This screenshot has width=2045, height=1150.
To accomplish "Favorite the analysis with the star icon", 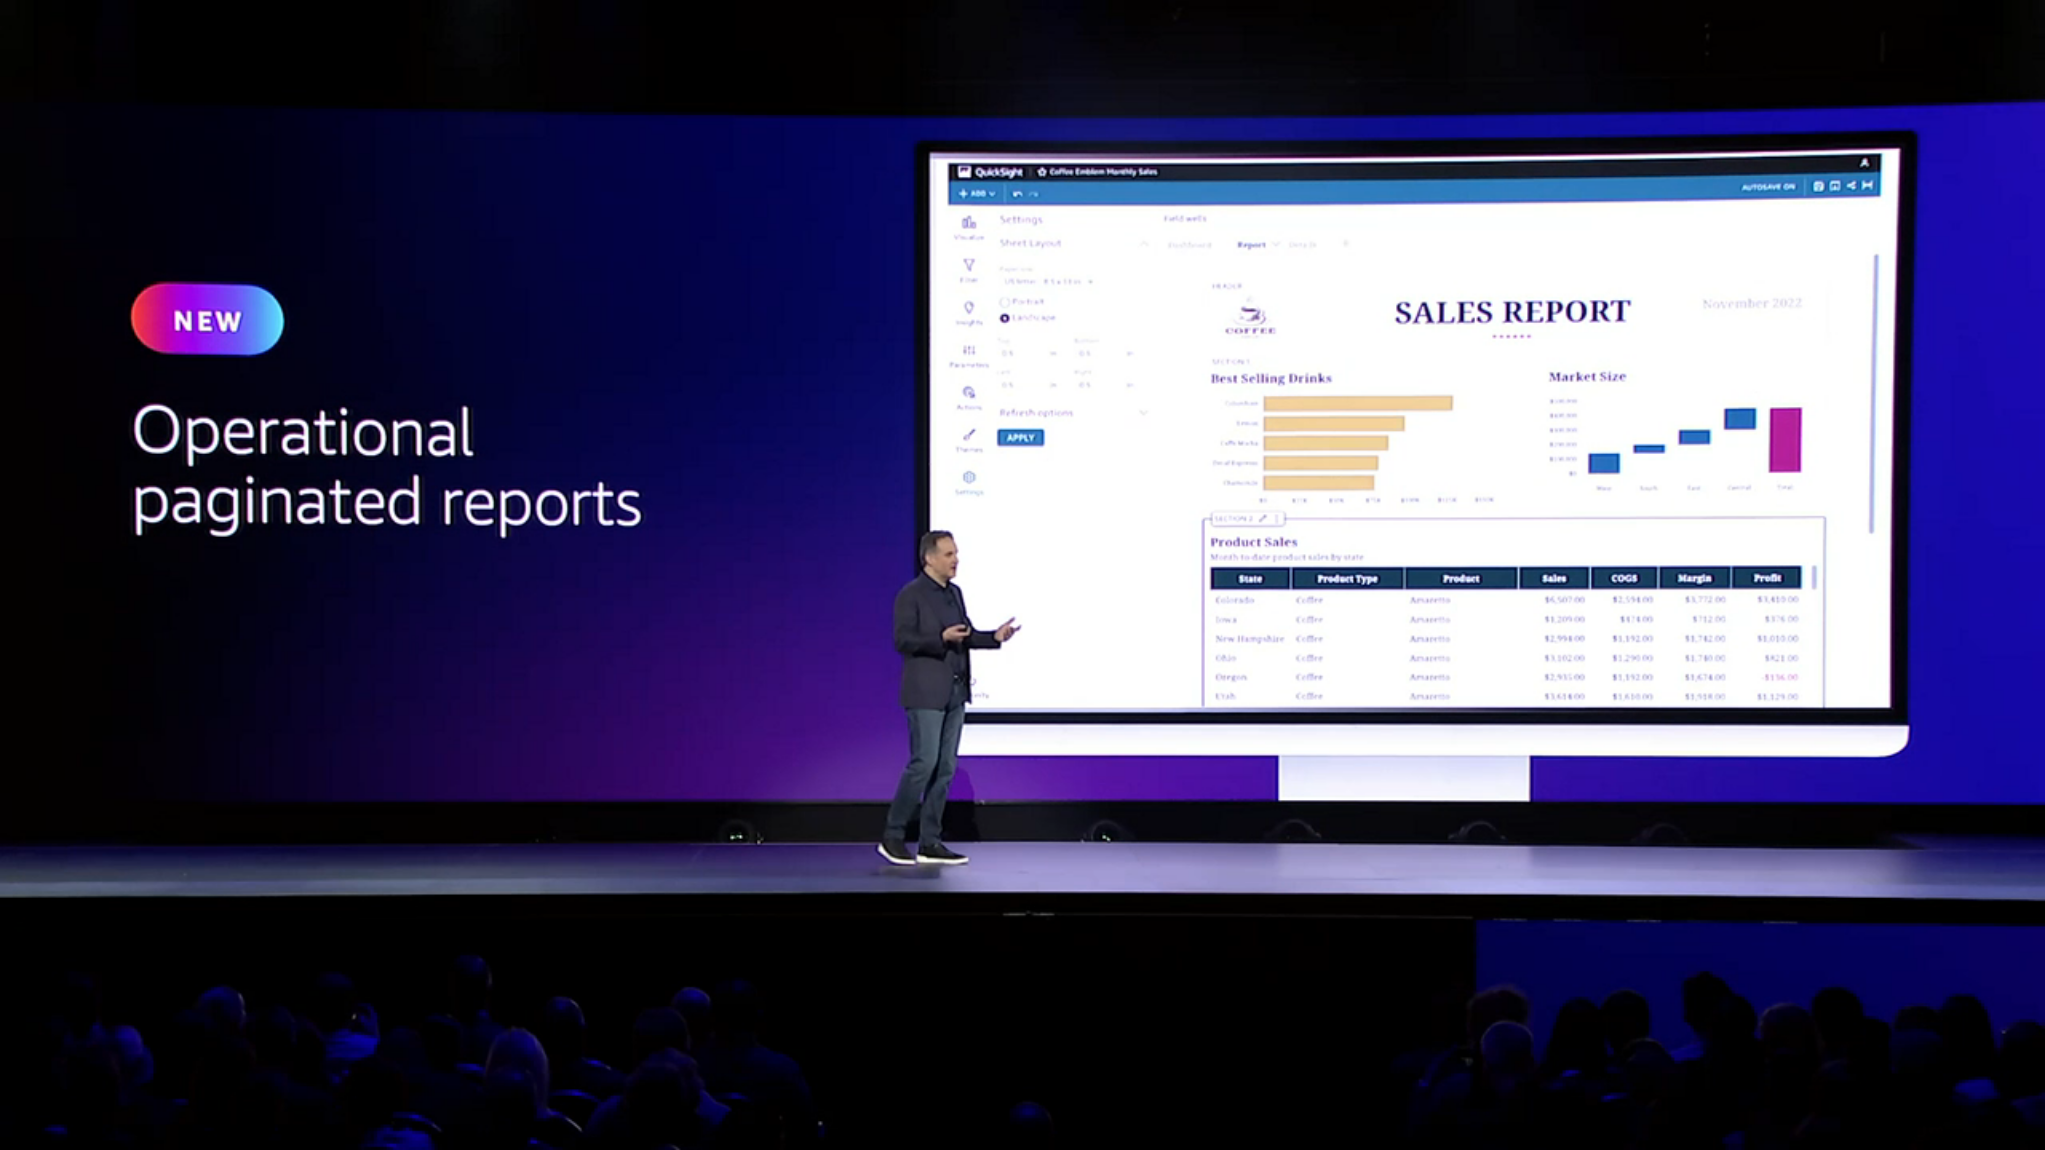I will [x=1041, y=172].
